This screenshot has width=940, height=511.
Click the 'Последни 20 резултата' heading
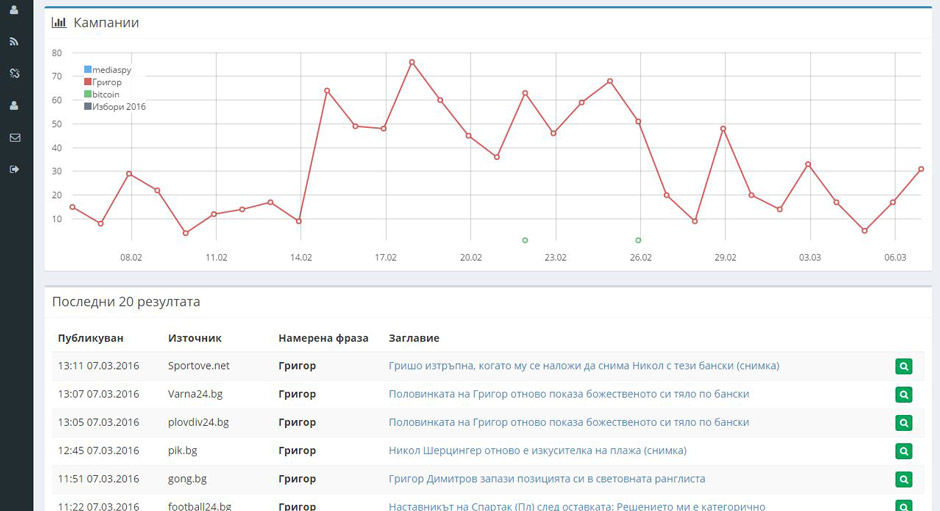(126, 302)
